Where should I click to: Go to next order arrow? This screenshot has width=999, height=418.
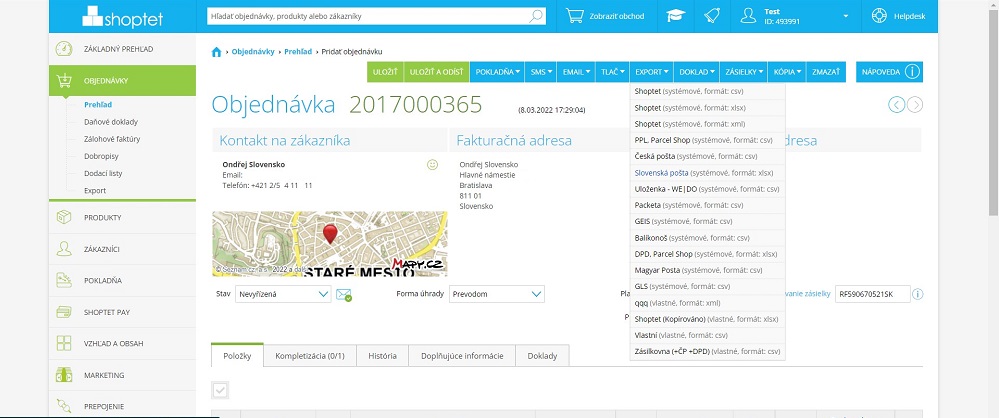pyautogui.click(x=915, y=105)
